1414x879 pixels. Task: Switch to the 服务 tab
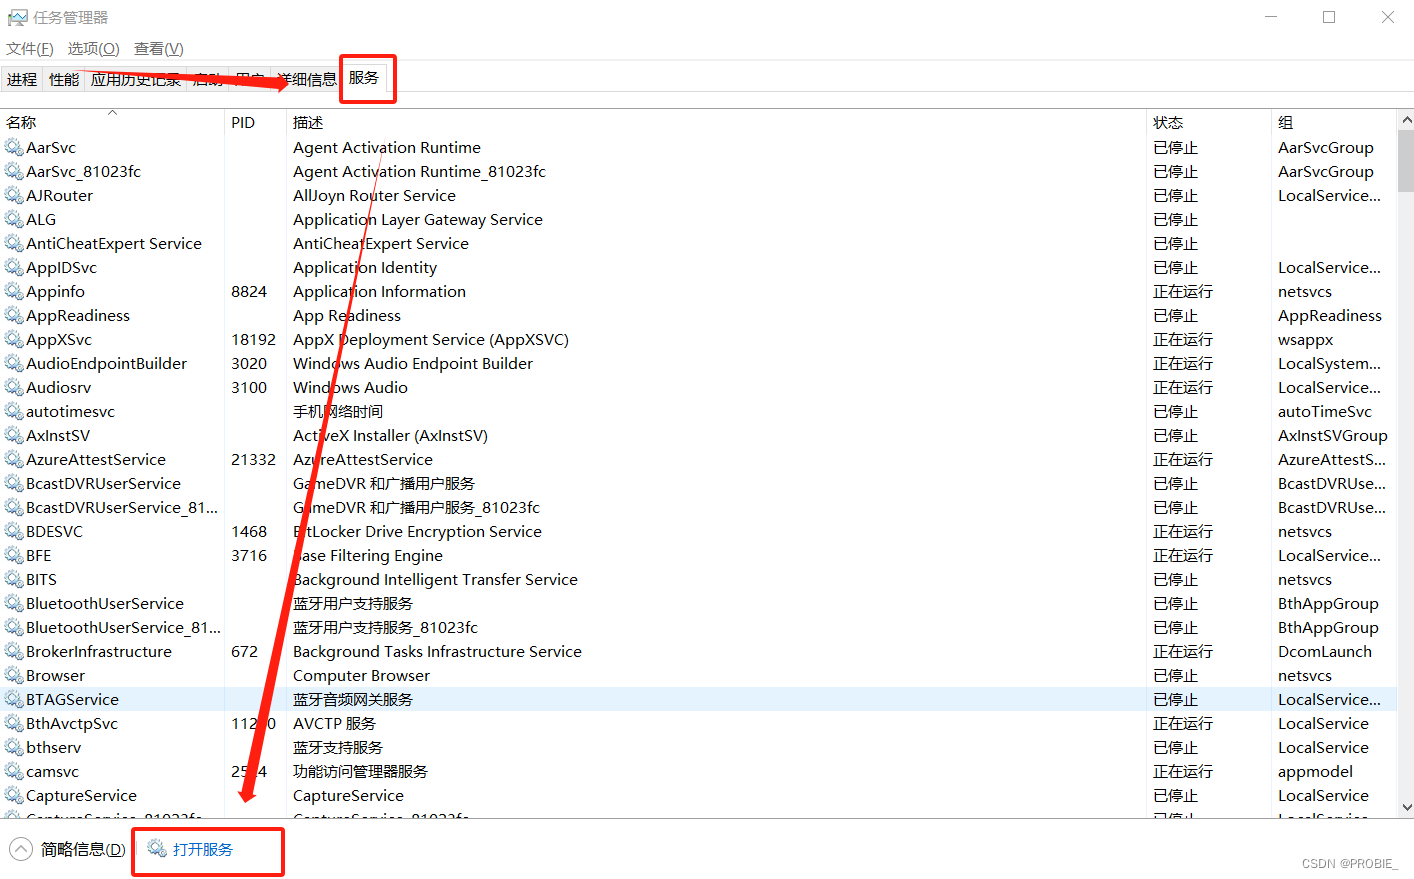pyautogui.click(x=364, y=77)
